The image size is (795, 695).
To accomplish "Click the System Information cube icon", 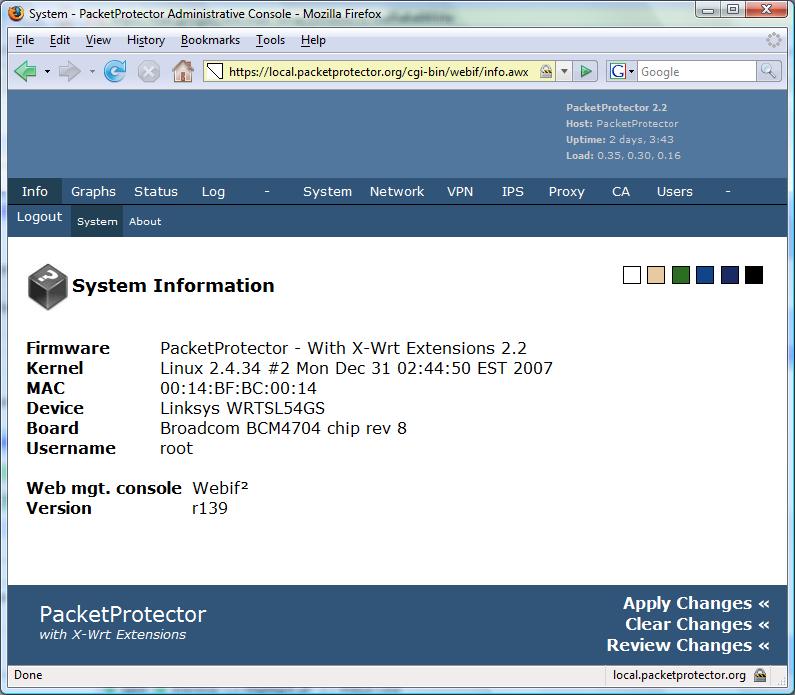I will pyautogui.click(x=47, y=286).
